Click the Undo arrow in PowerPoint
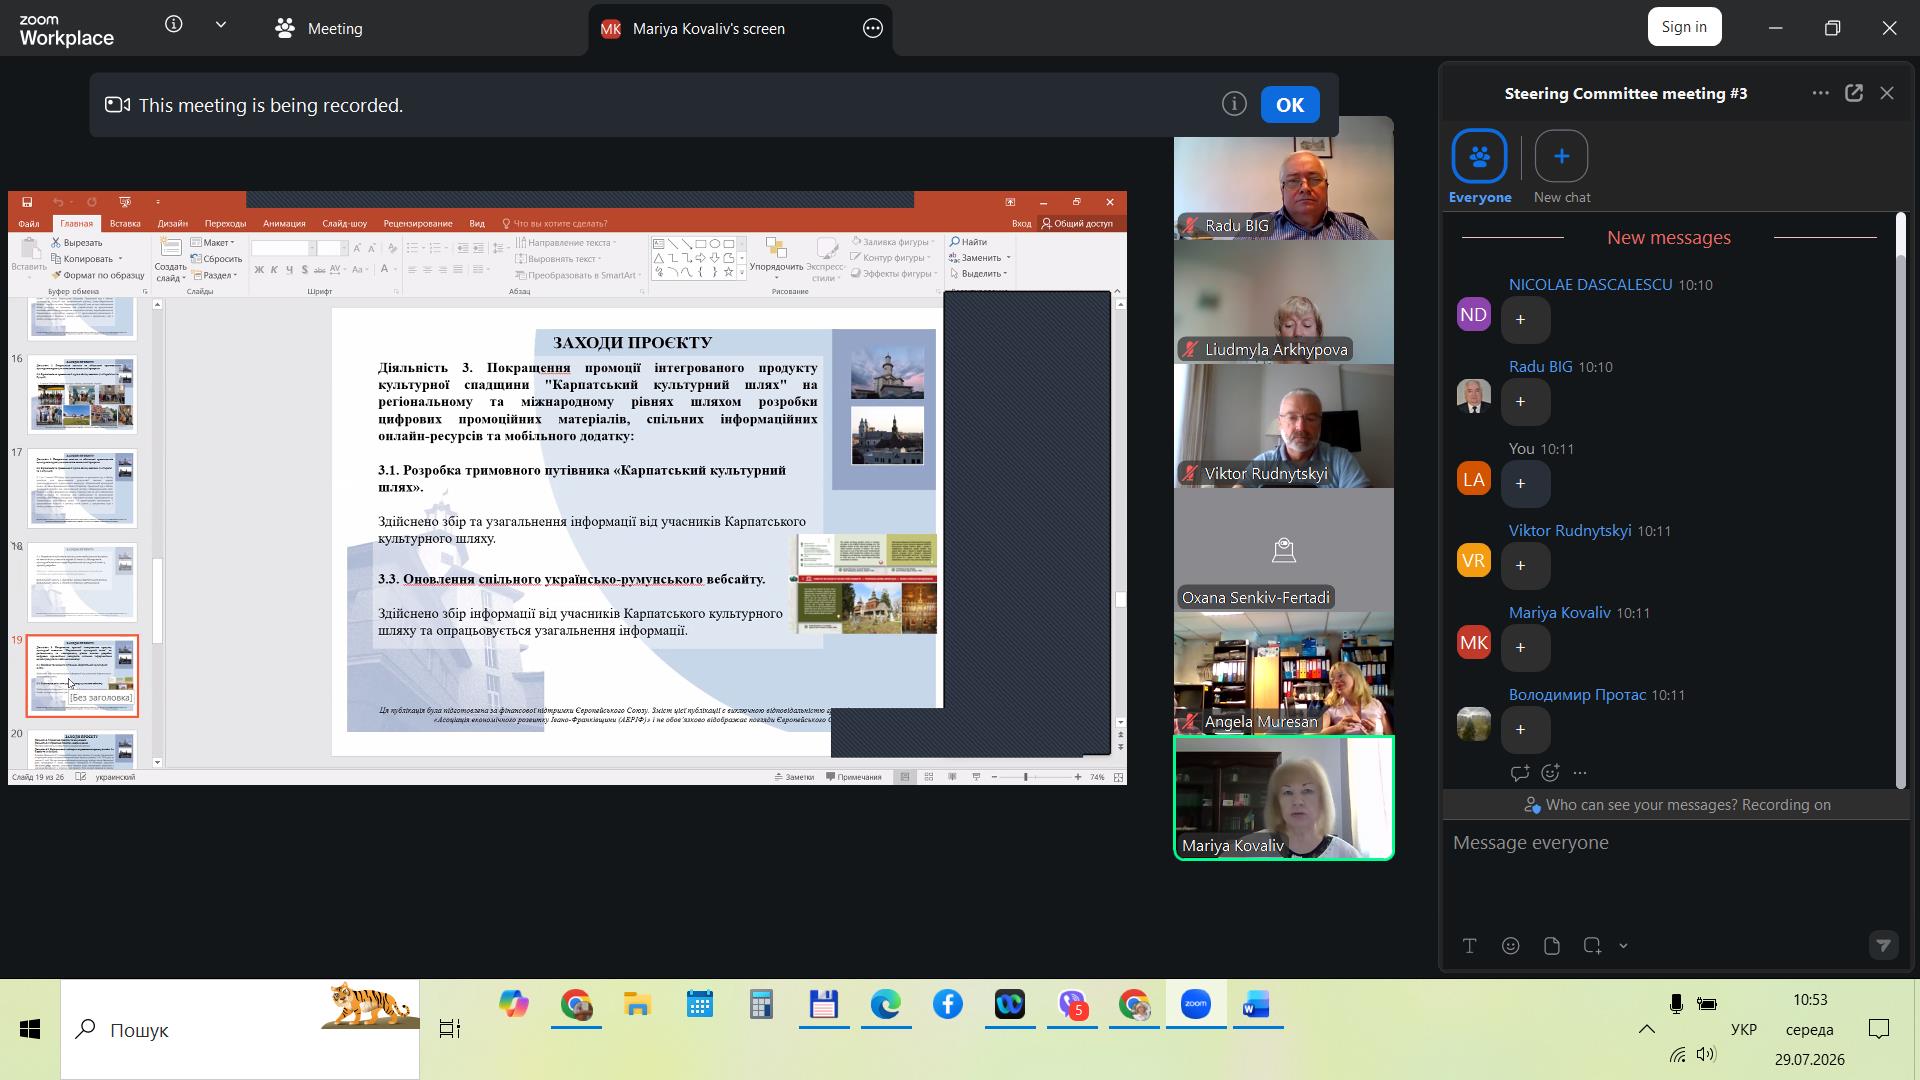Viewport: 1920px width, 1080px height. click(58, 202)
